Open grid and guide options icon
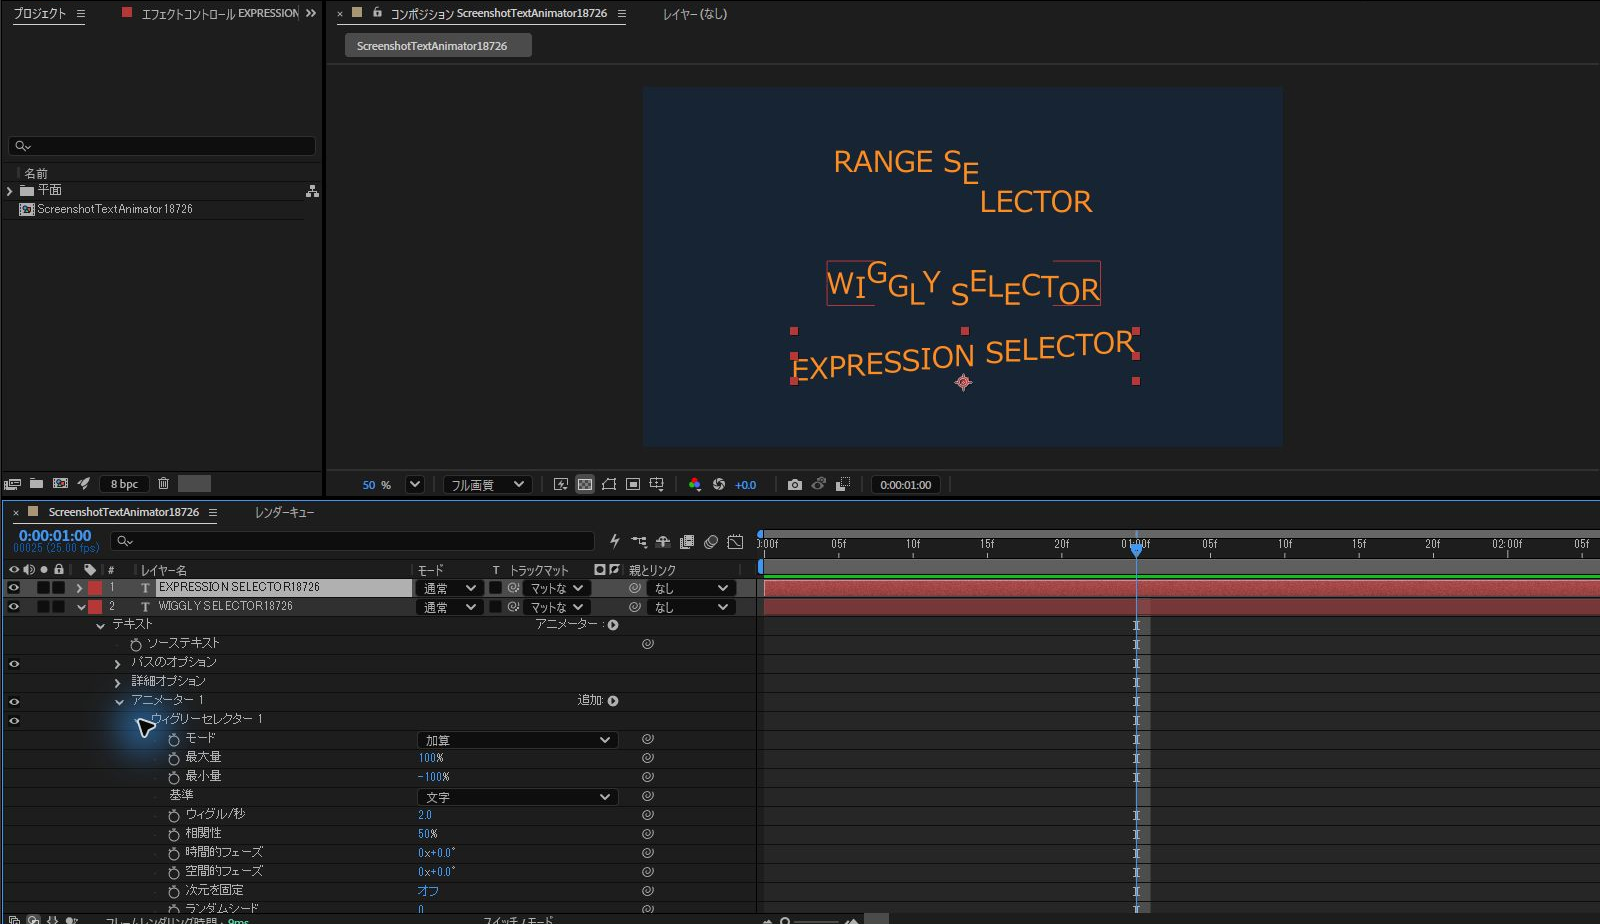This screenshot has width=1600, height=924. 657,485
